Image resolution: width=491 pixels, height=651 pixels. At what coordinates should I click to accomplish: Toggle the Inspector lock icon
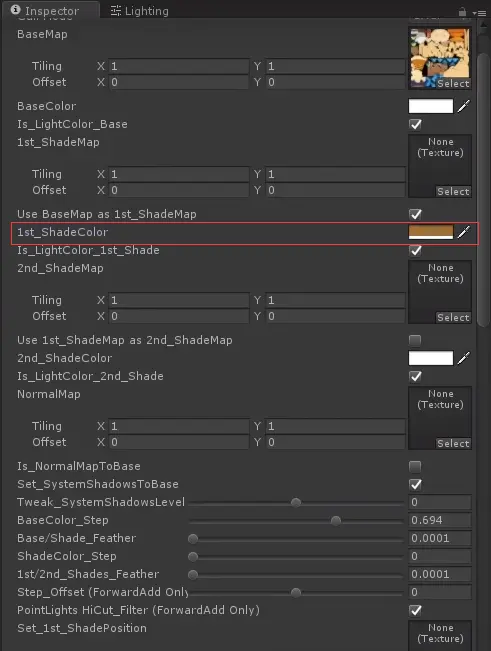click(462, 12)
